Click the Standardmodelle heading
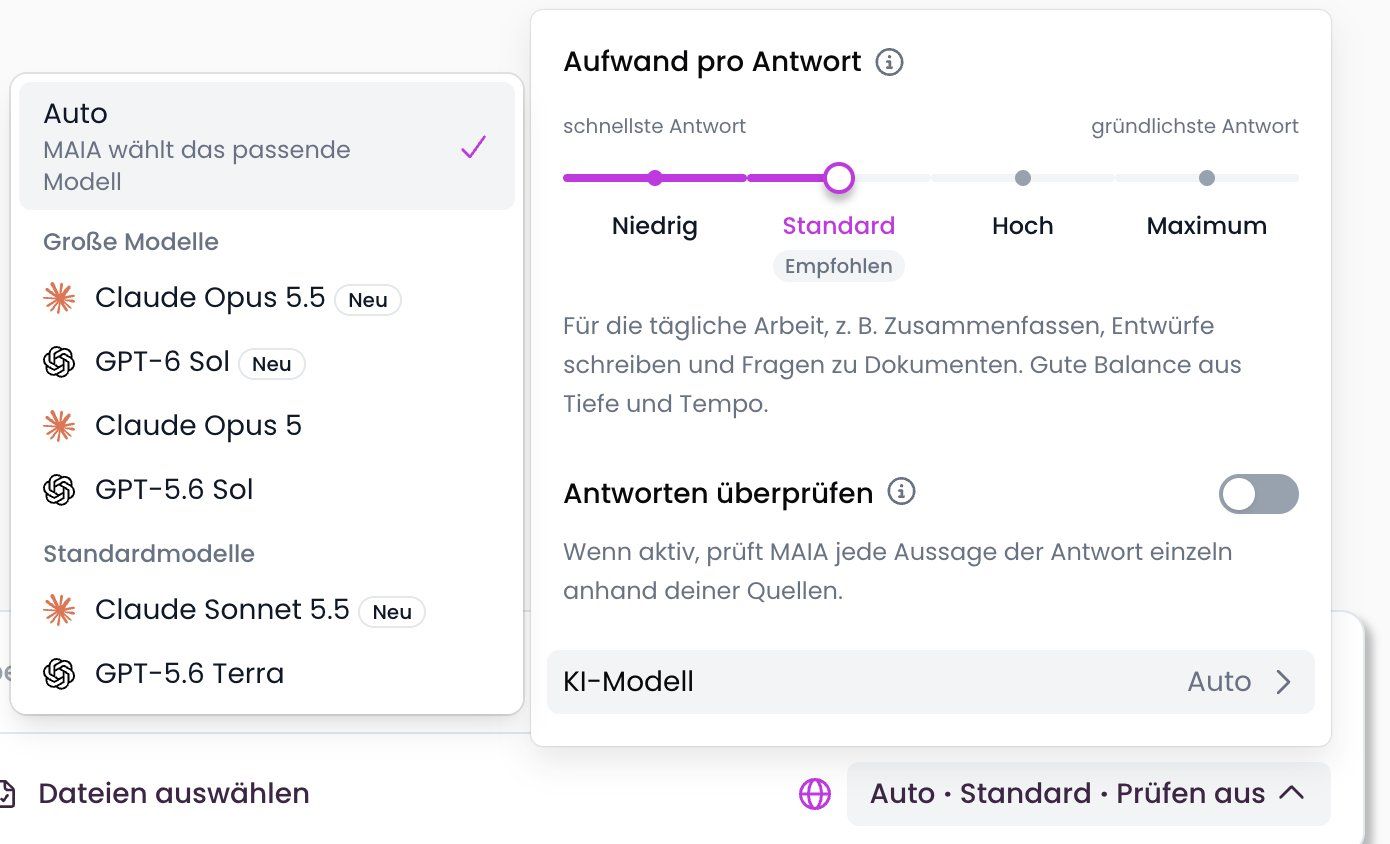 point(149,554)
